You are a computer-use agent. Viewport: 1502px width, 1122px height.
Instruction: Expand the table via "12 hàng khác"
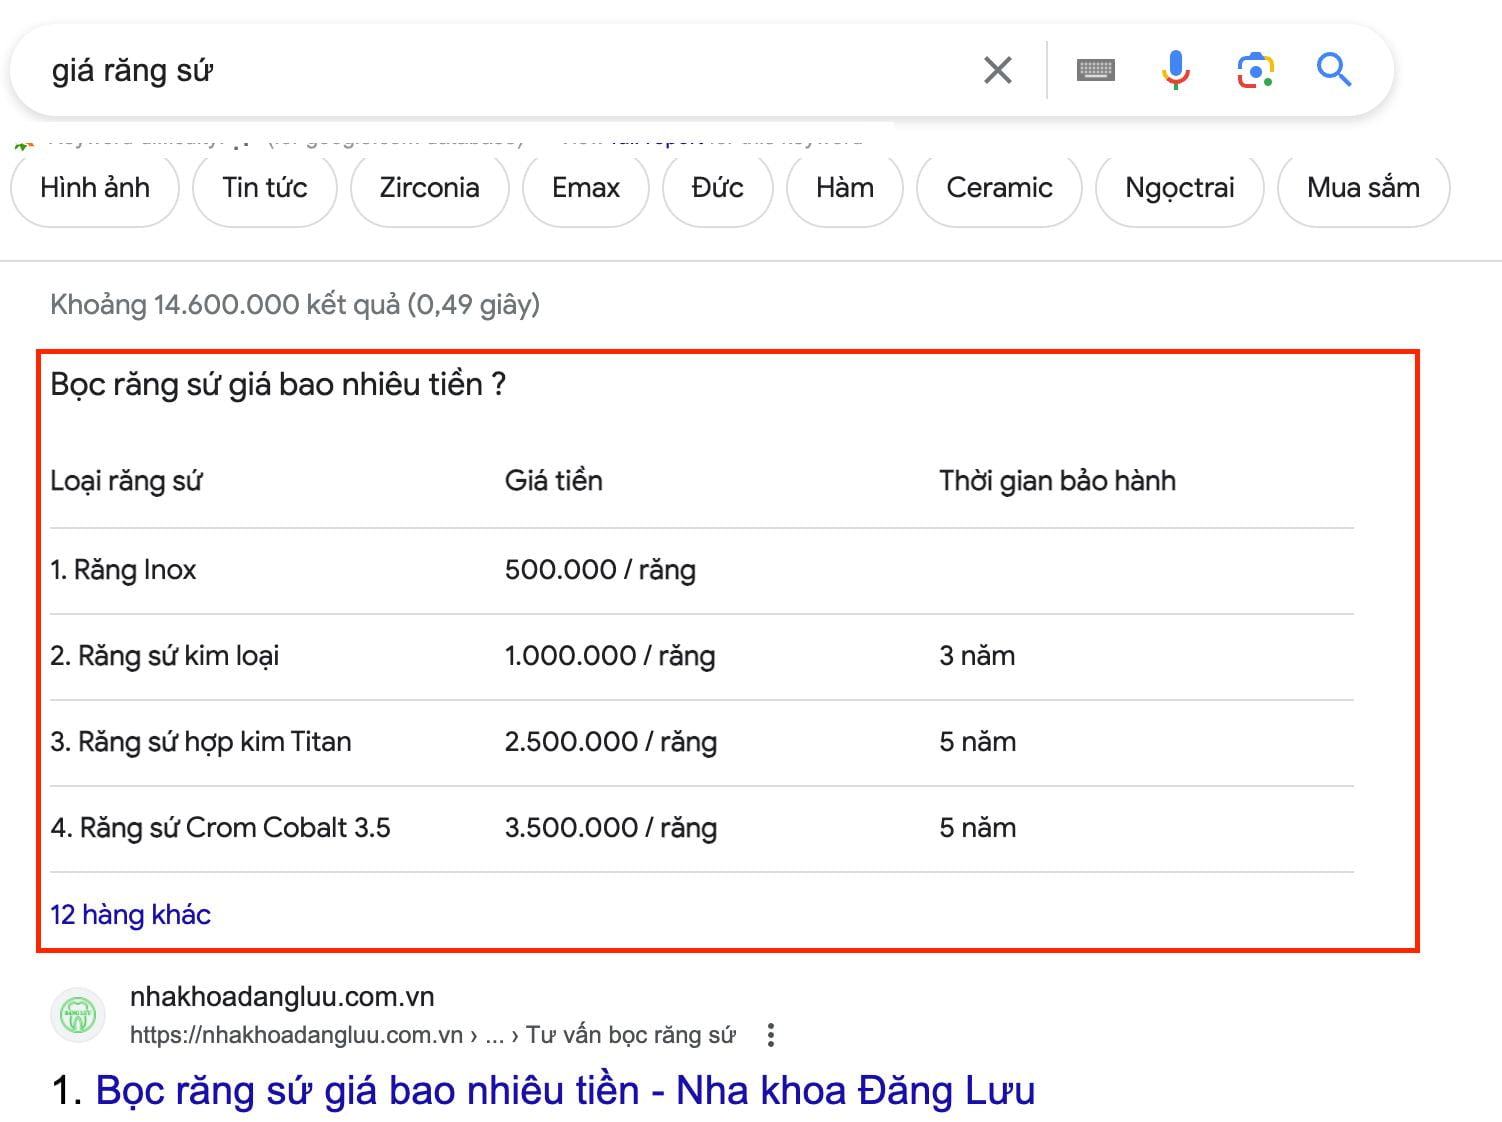pos(131,915)
